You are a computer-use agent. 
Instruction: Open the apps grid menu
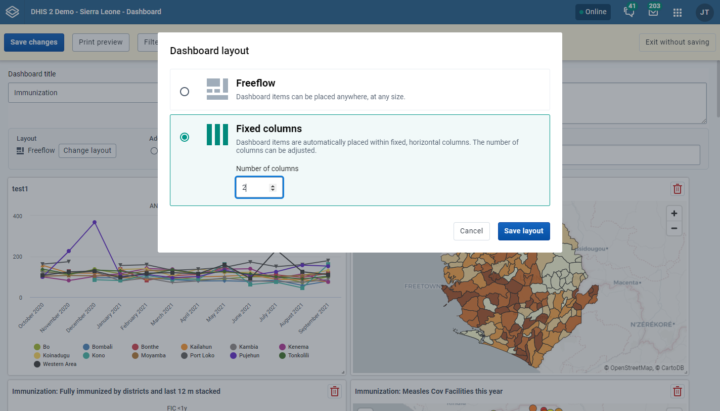point(677,12)
